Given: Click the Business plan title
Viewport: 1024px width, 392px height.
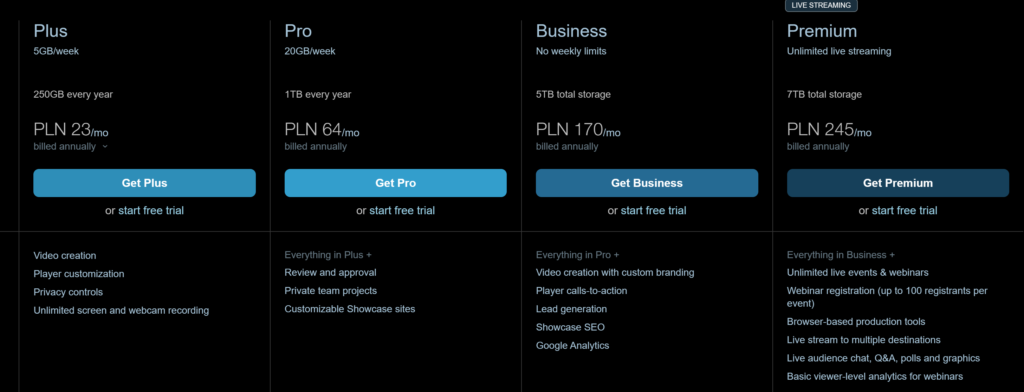Looking at the screenshot, I should pos(571,31).
